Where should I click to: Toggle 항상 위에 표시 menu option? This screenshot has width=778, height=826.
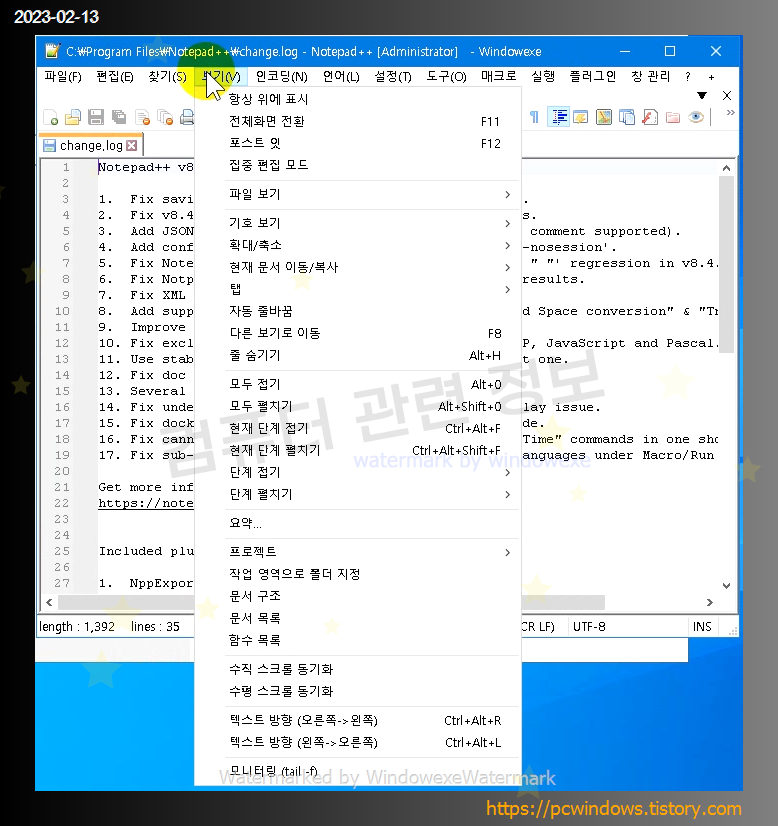coord(358,99)
